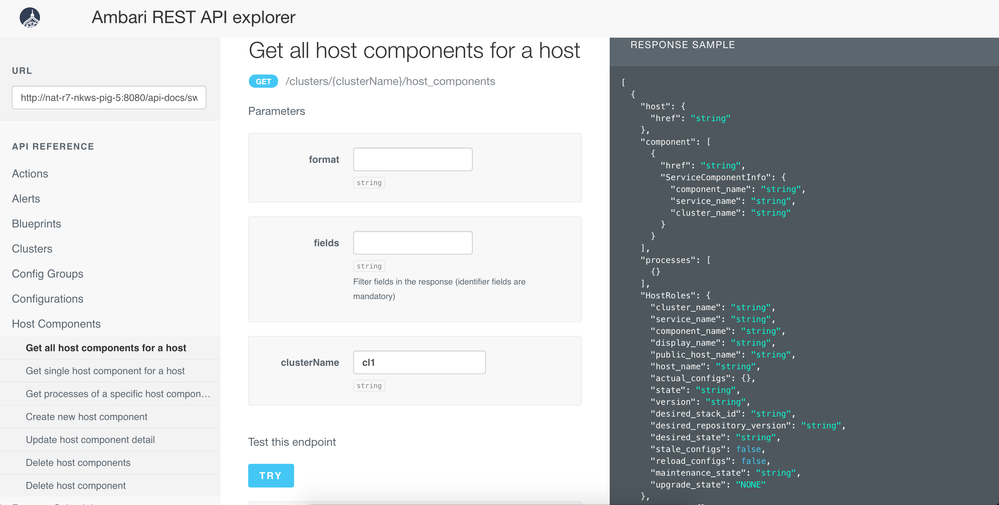The height and width of the screenshot is (505, 999).
Task: Expand the Blueprints section in sidebar
Action: click(x=36, y=224)
